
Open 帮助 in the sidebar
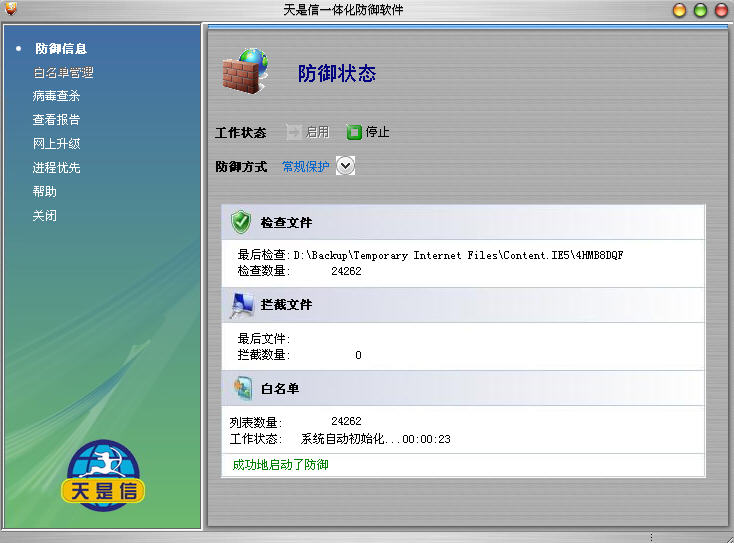coord(44,191)
